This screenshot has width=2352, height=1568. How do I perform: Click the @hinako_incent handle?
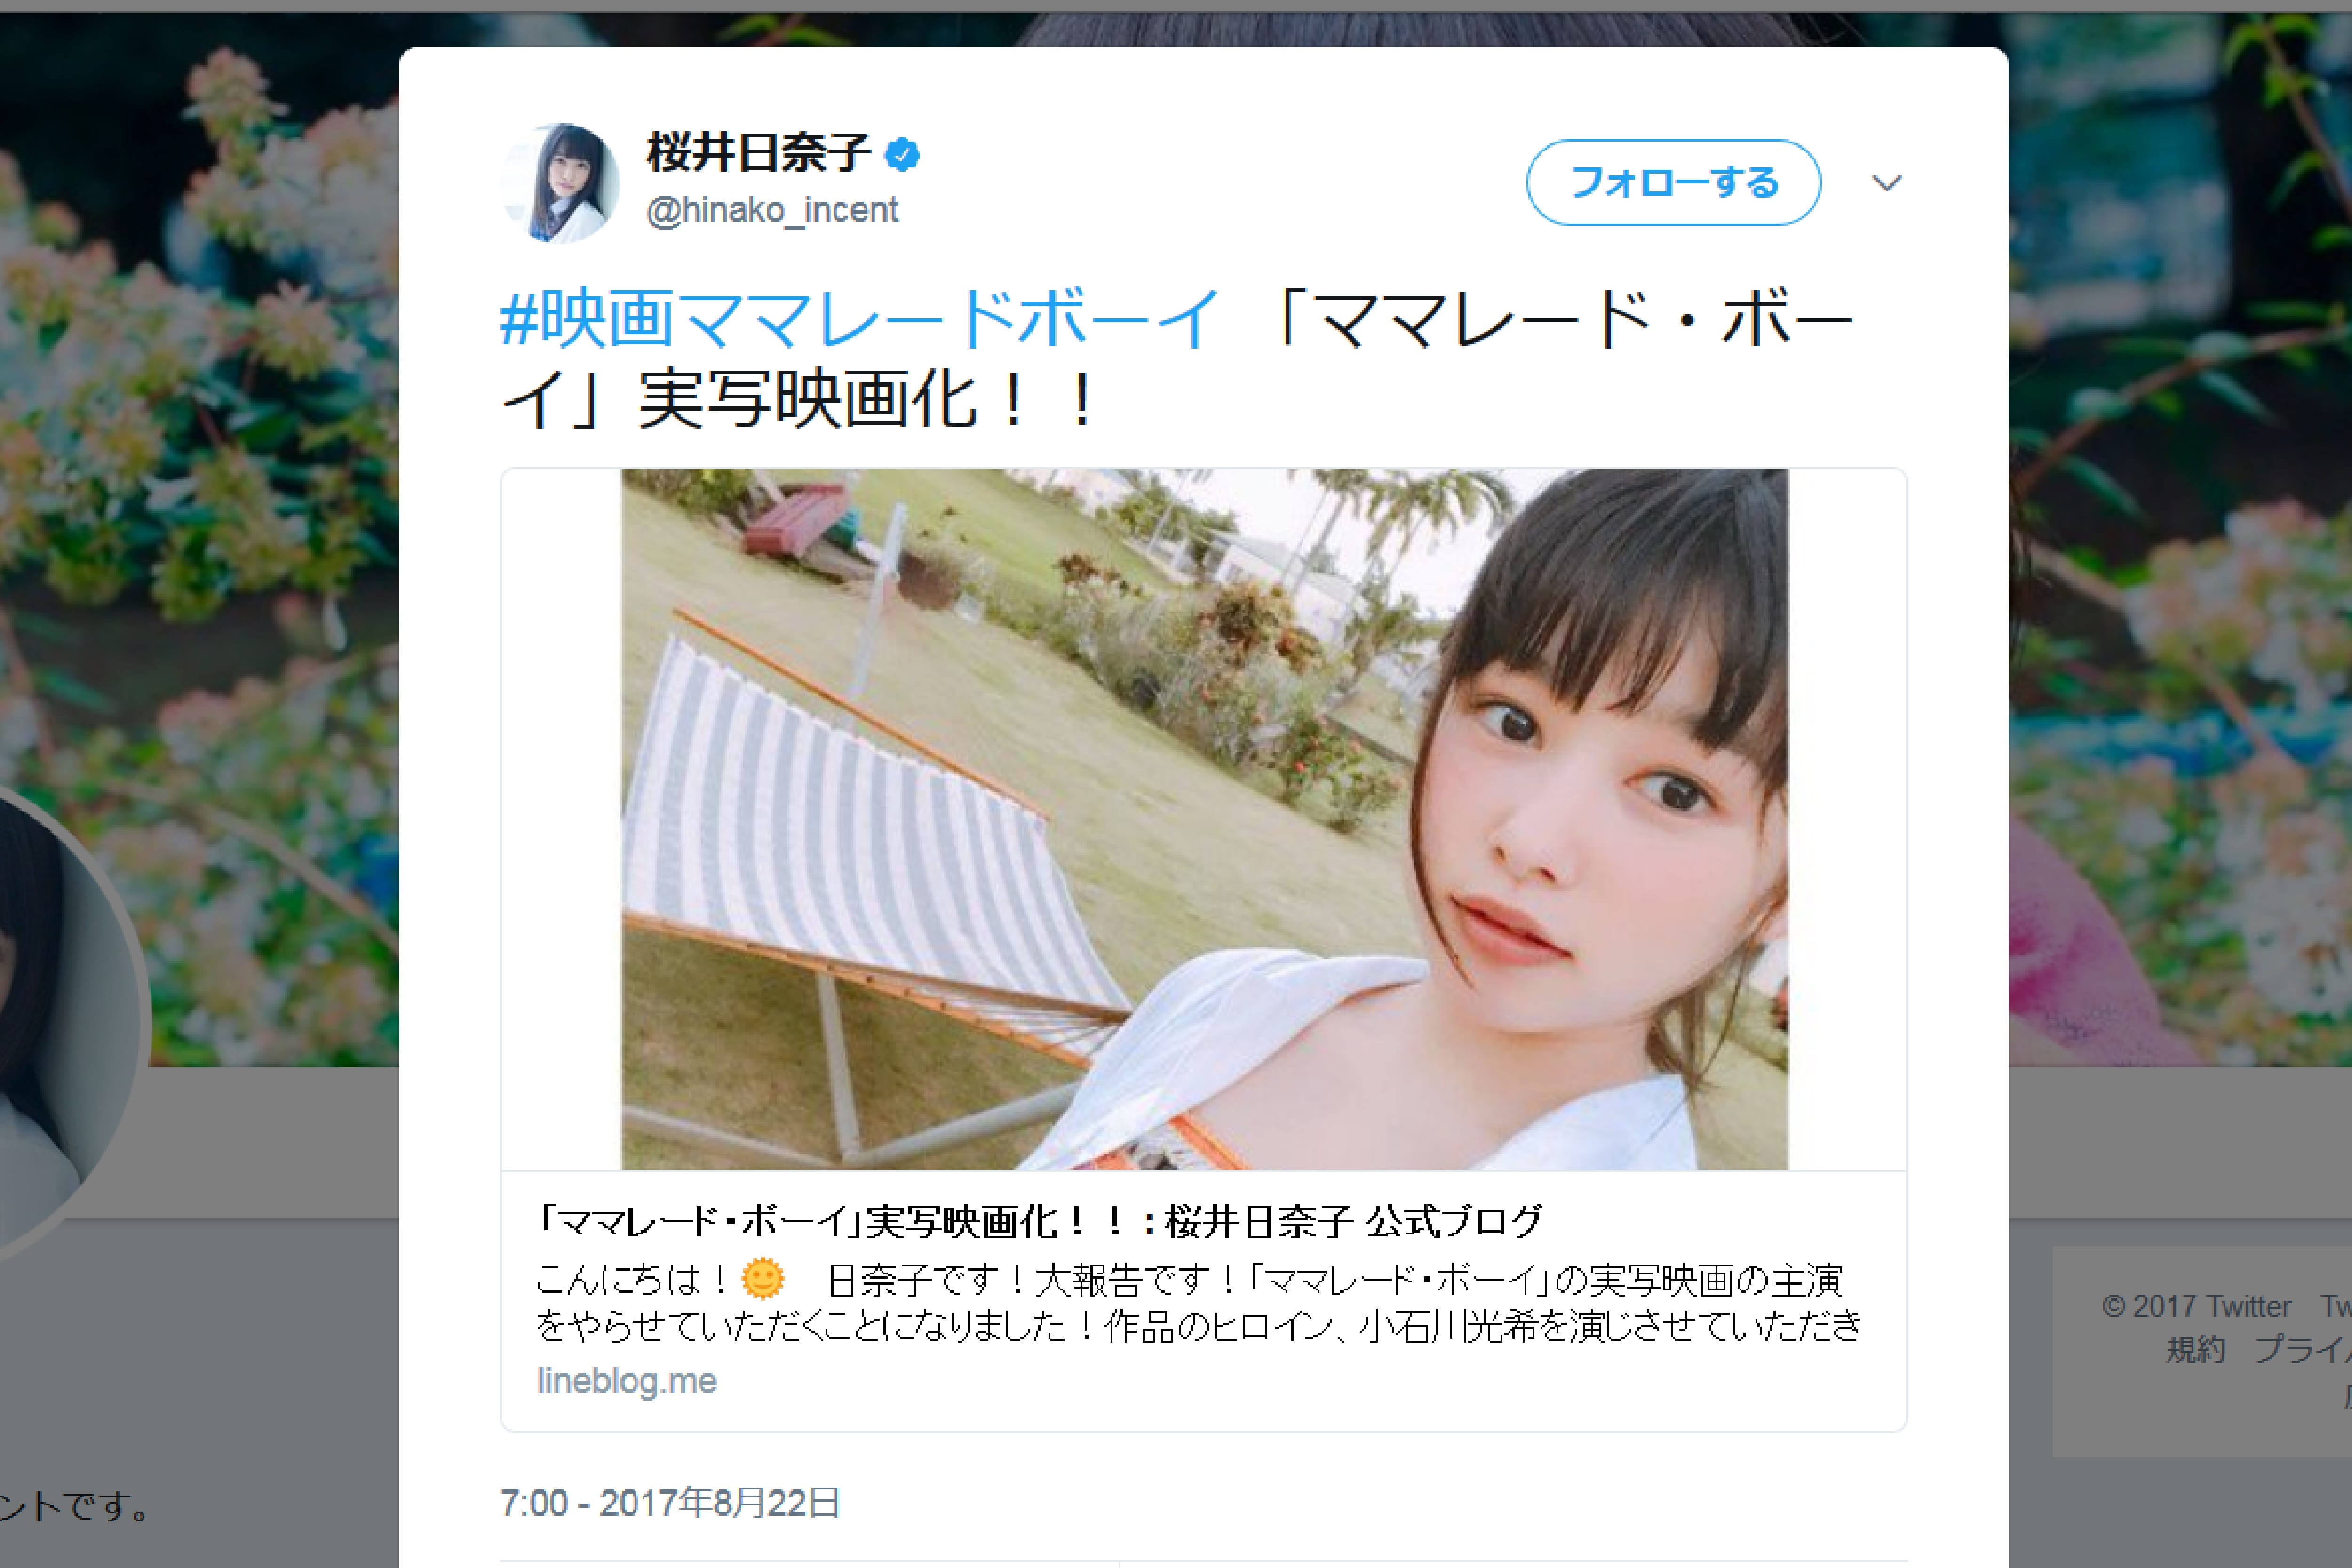[x=772, y=210]
